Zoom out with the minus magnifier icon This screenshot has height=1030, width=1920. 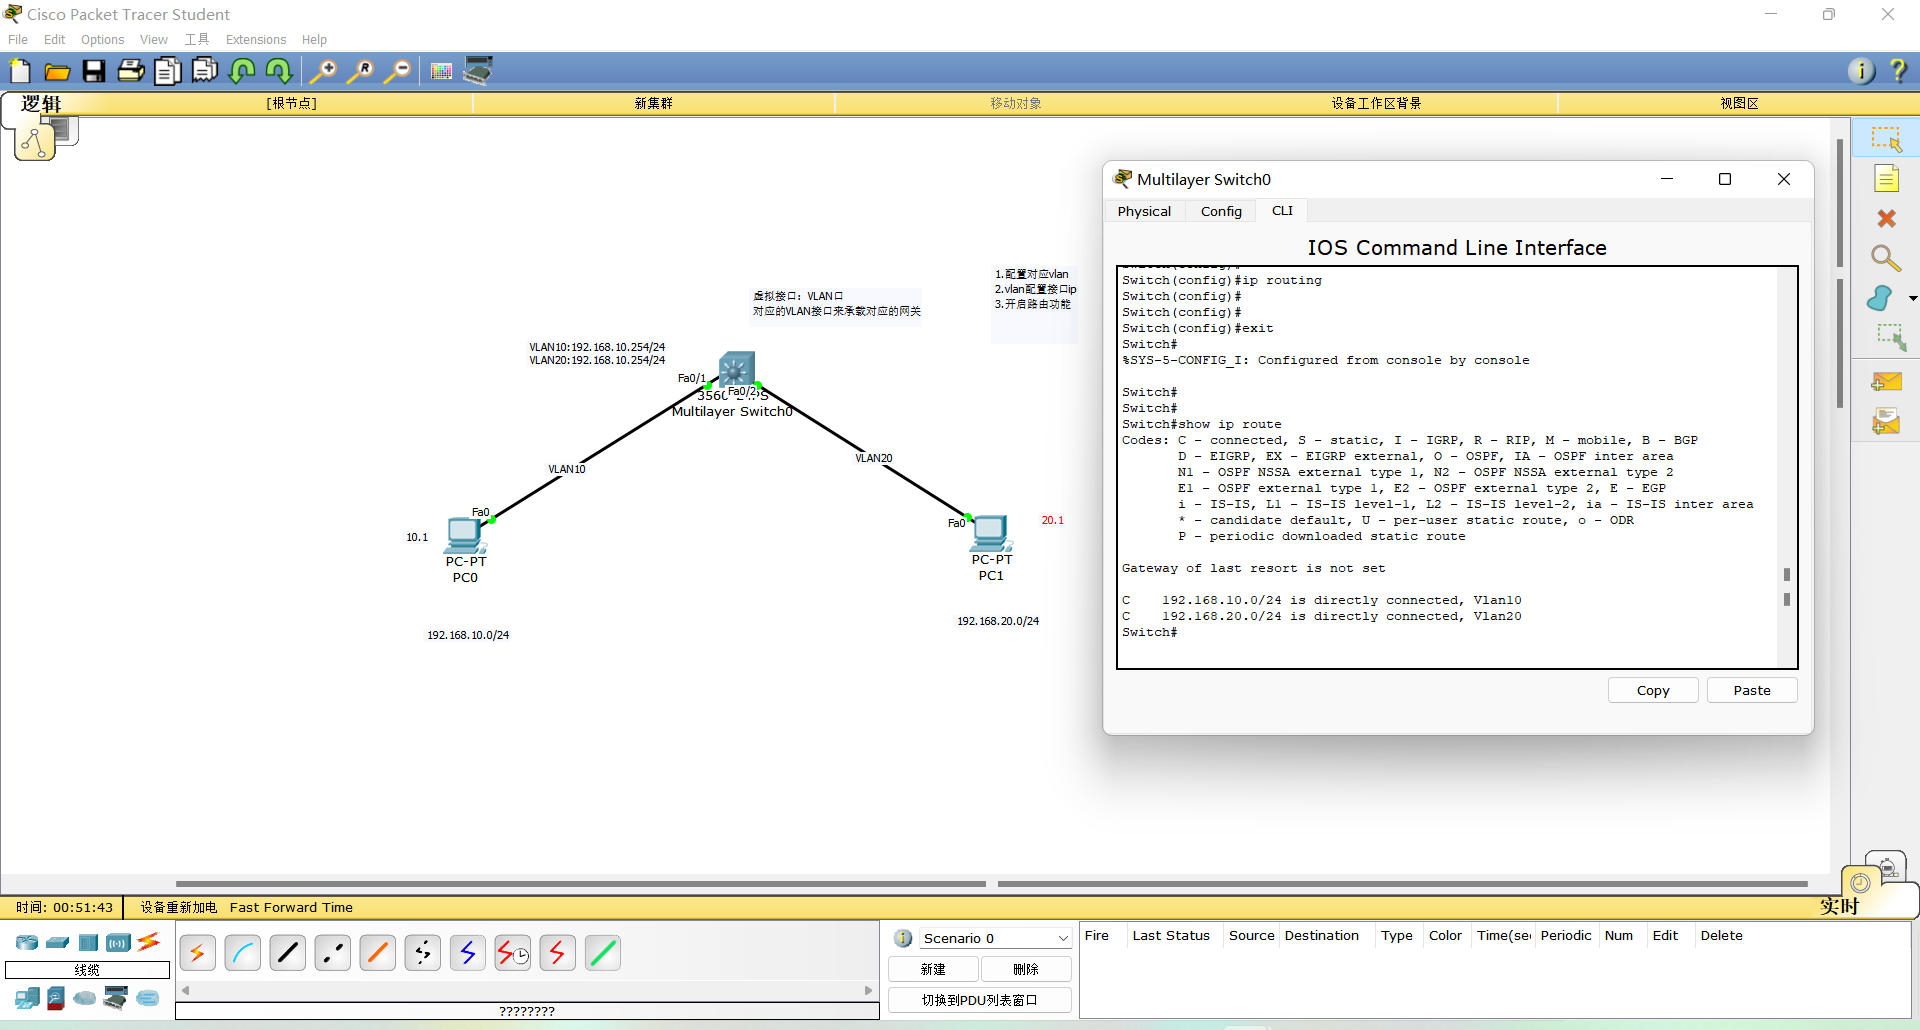pos(398,71)
